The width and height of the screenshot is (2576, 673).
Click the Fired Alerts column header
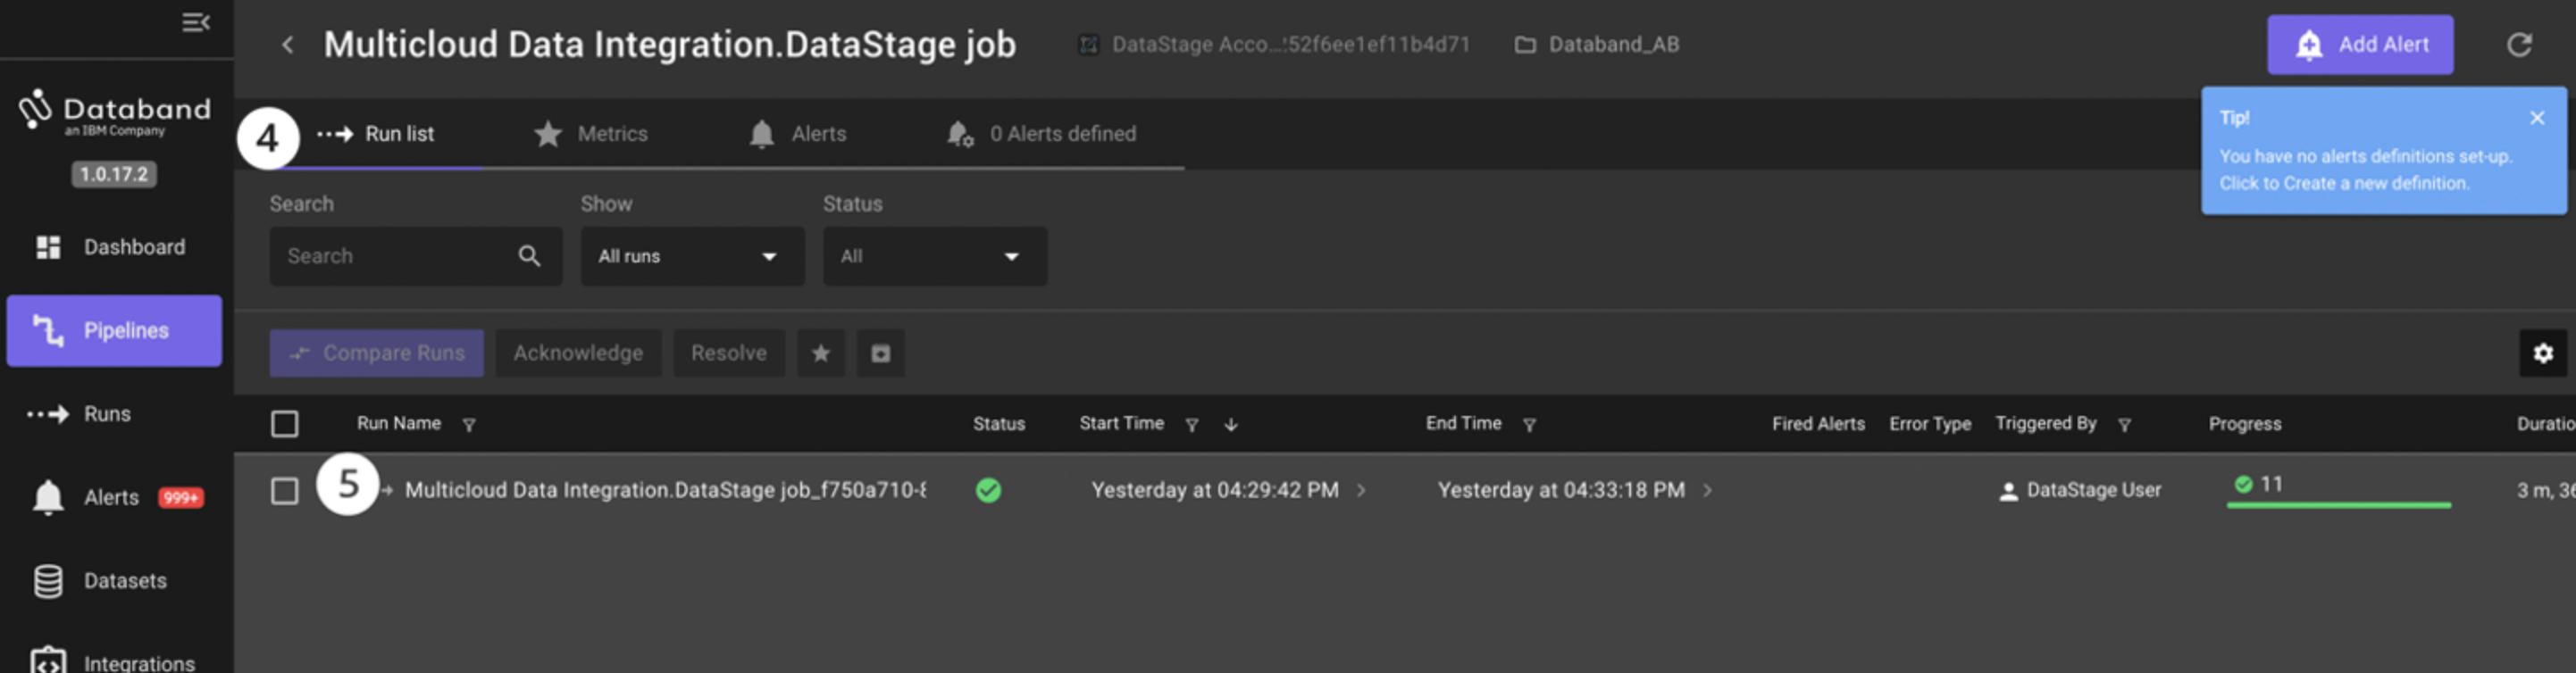coord(1818,424)
